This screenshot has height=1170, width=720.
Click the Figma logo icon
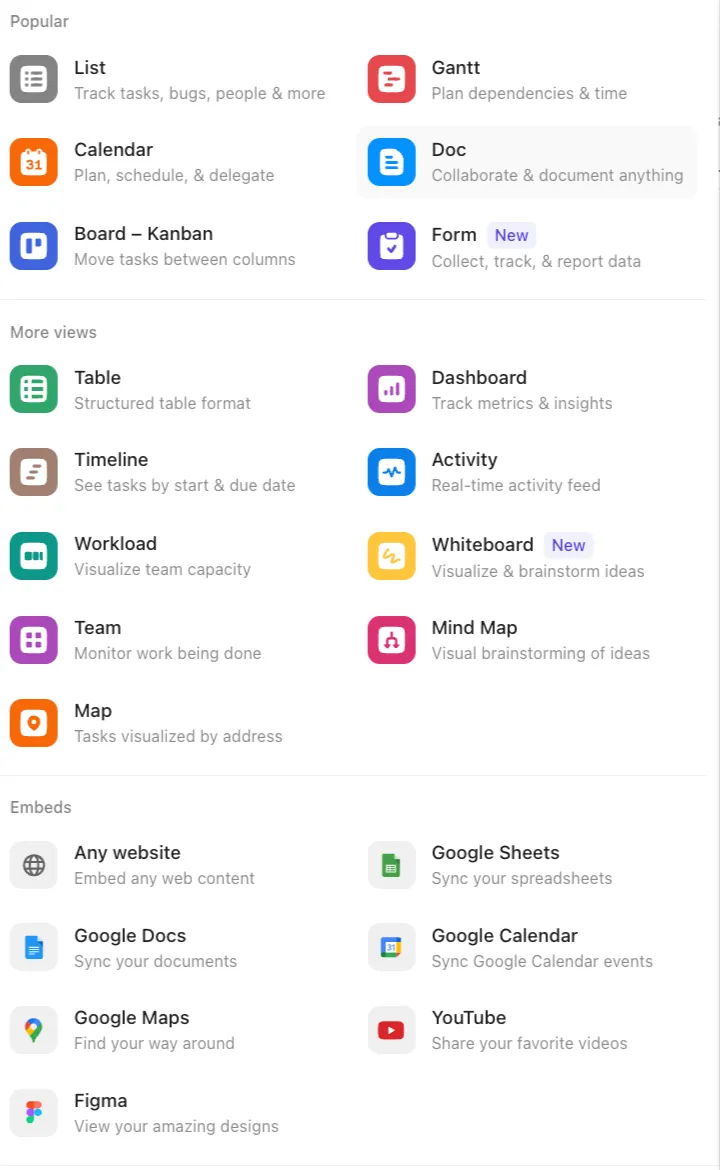coord(34,1113)
